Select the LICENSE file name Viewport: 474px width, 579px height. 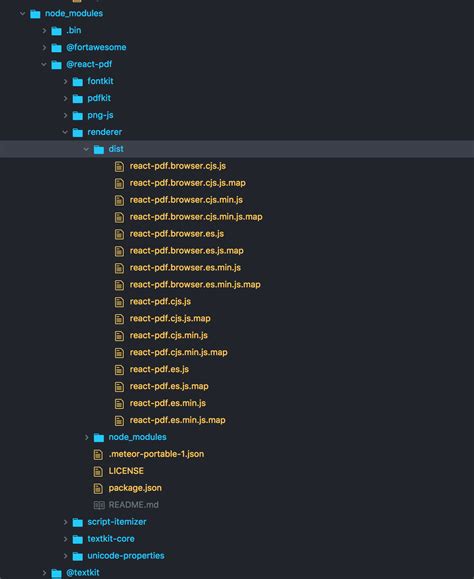[x=126, y=471]
